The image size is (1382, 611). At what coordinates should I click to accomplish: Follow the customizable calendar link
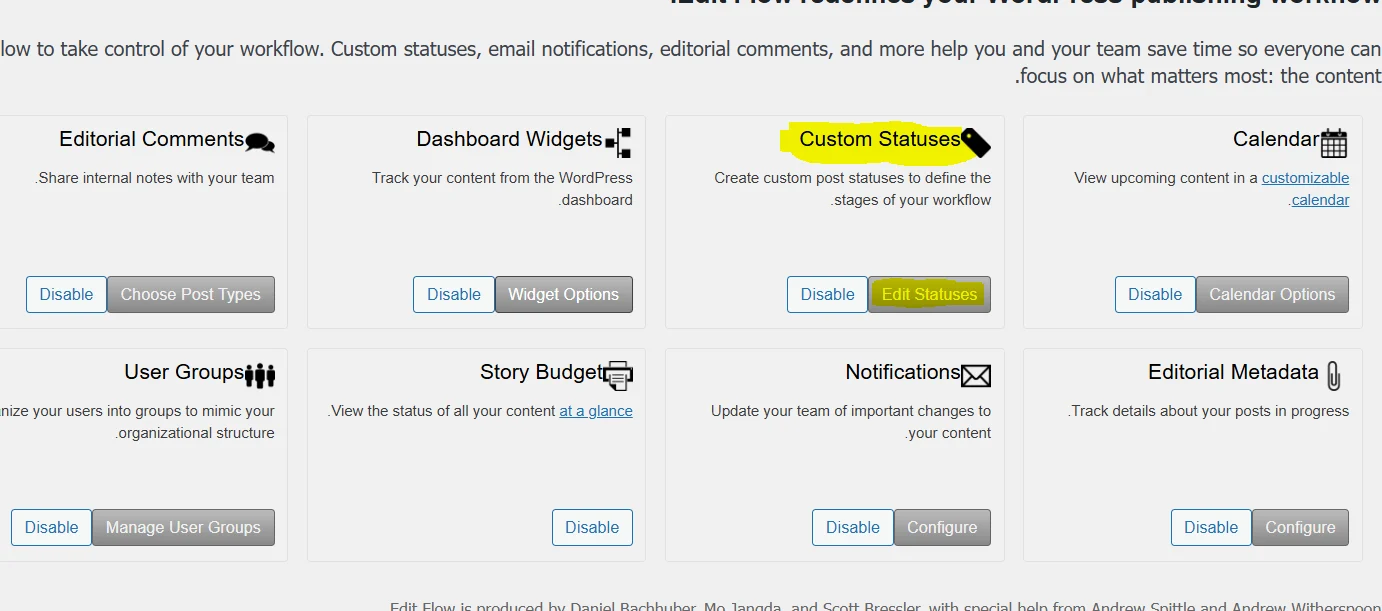click(1305, 178)
